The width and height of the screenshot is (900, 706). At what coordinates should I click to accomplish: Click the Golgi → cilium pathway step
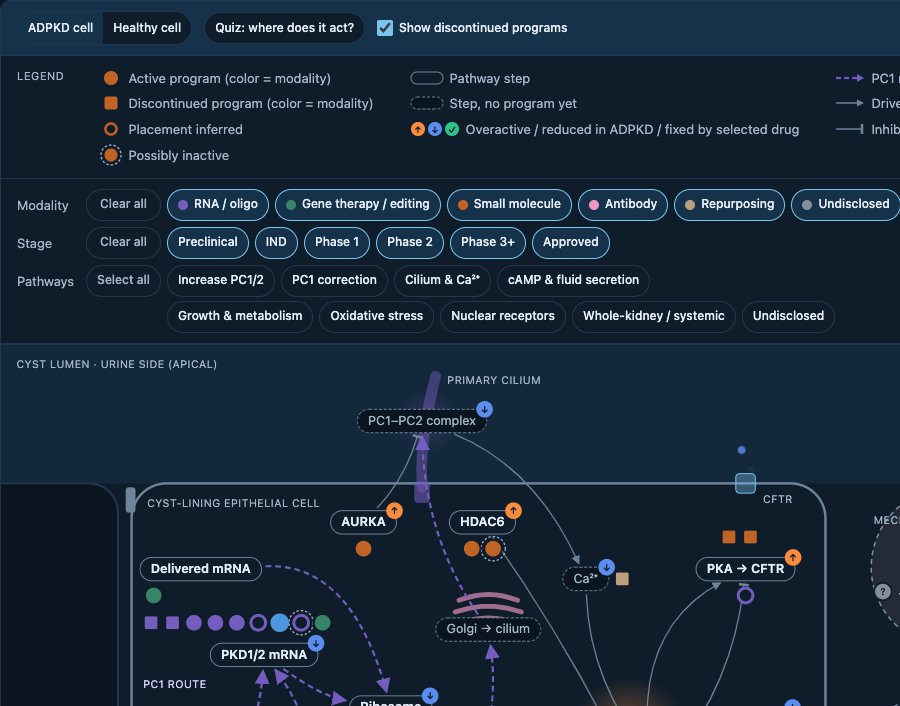(x=488, y=629)
